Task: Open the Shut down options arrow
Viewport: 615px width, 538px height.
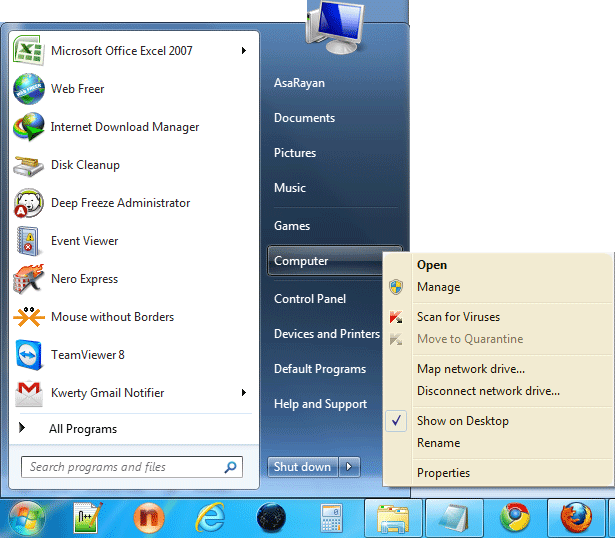Action: tap(349, 467)
